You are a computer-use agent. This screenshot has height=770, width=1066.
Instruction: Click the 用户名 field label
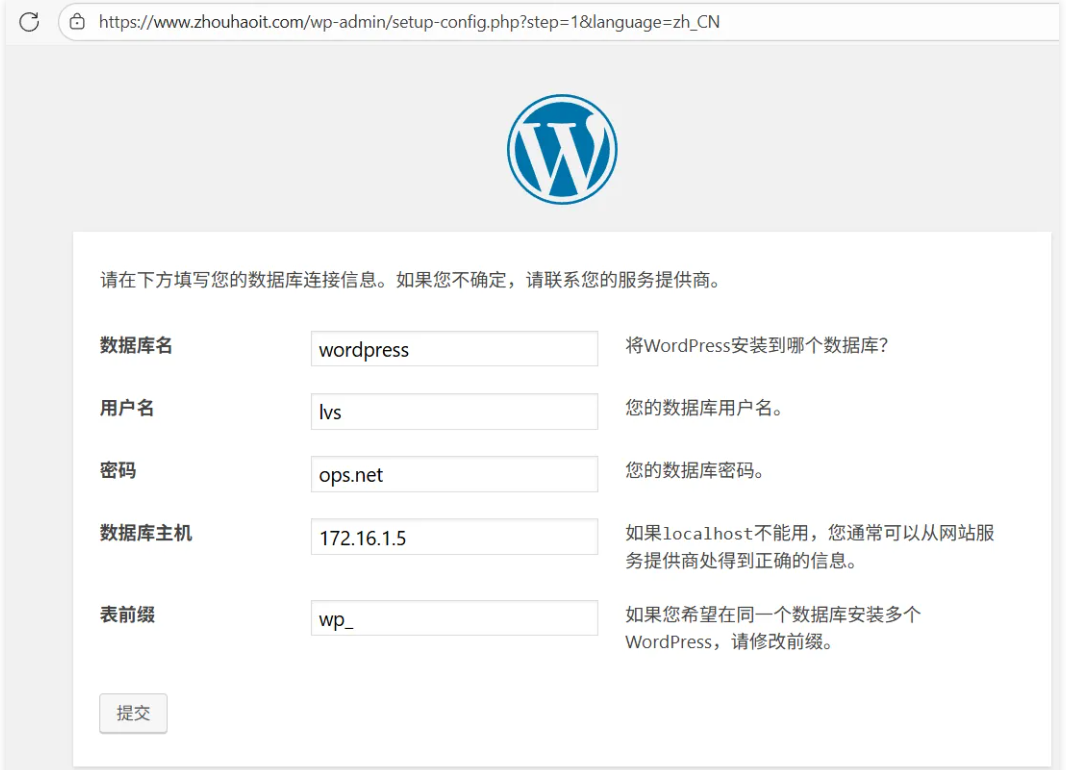tap(127, 408)
